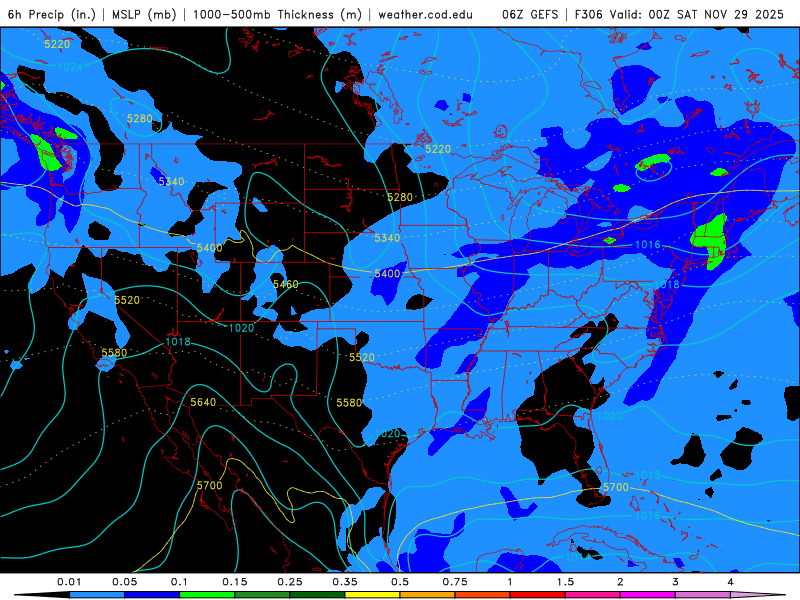Select the magenta 2 to 3 legend swatch
Viewport: 800px width, 600px height.
648,595
